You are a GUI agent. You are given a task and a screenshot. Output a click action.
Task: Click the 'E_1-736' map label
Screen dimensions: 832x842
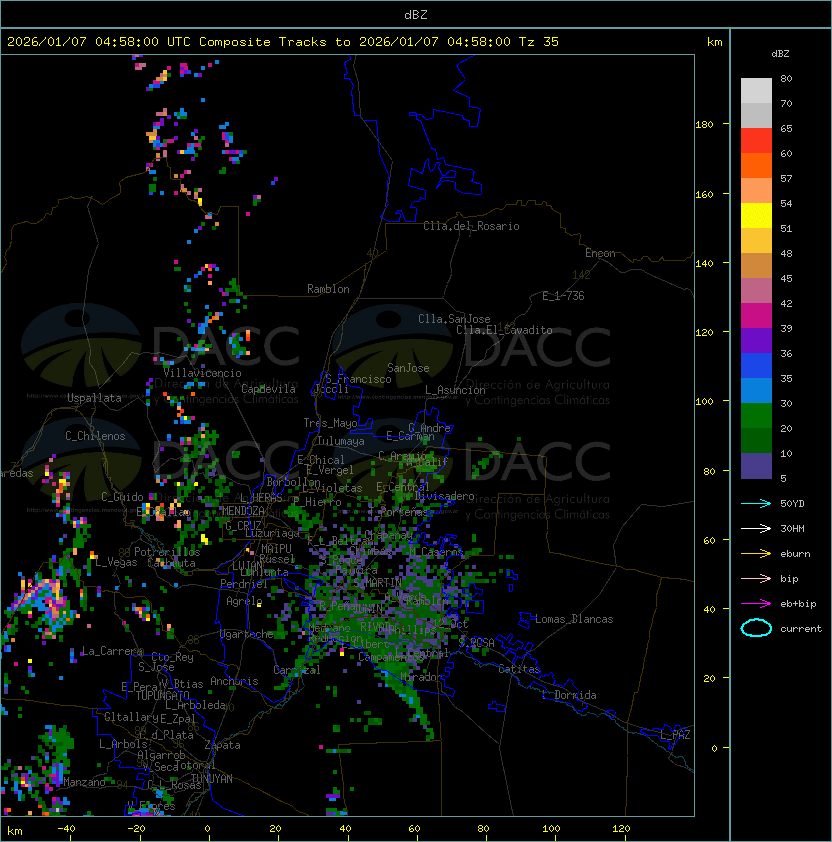coord(563,296)
